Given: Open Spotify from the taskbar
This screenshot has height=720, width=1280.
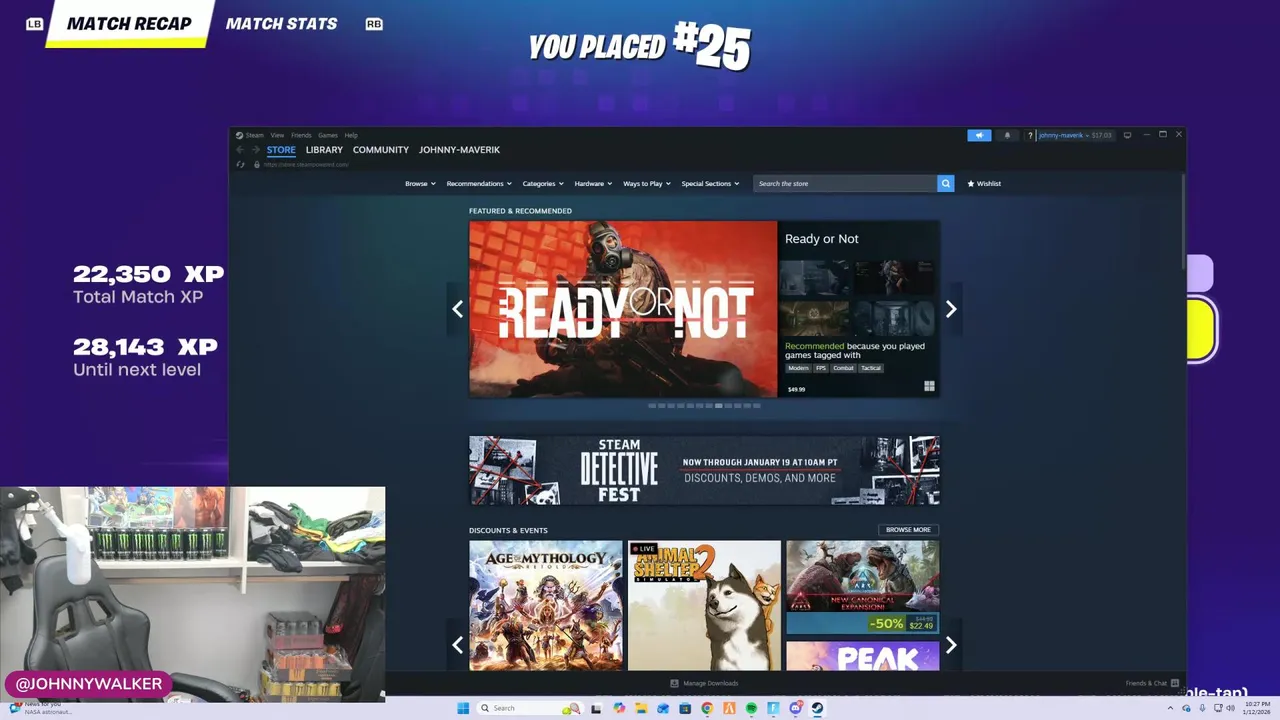Looking at the screenshot, I should coord(751,708).
